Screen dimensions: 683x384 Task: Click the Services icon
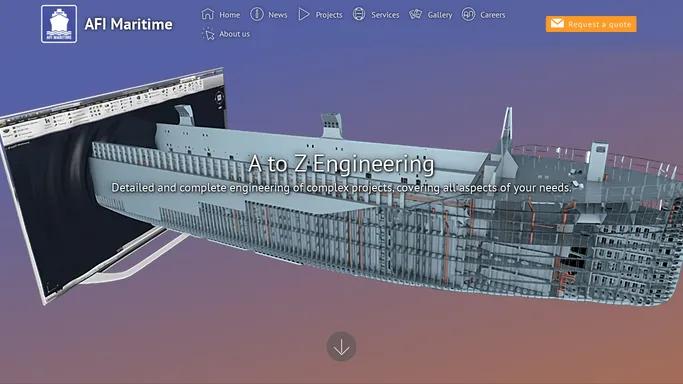tap(358, 14)
